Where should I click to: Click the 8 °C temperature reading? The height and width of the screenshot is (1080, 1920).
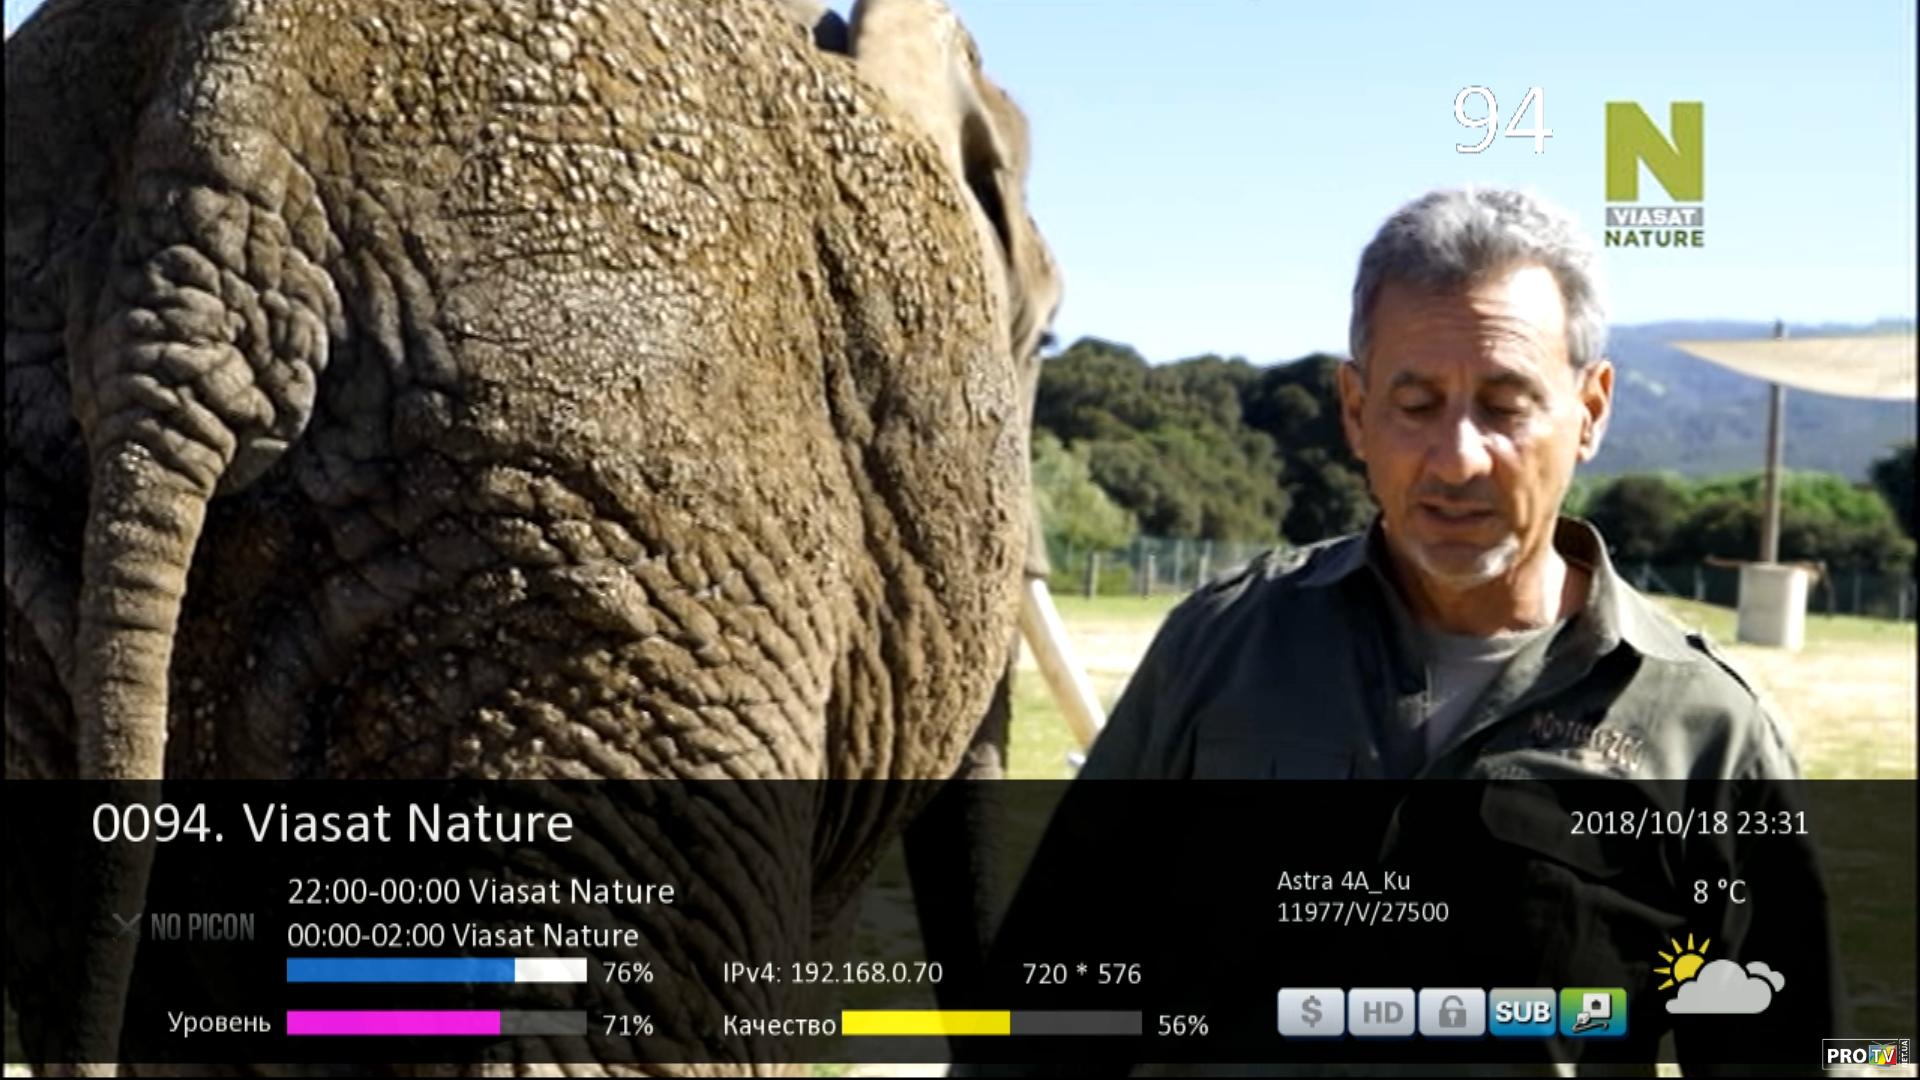1718,892
